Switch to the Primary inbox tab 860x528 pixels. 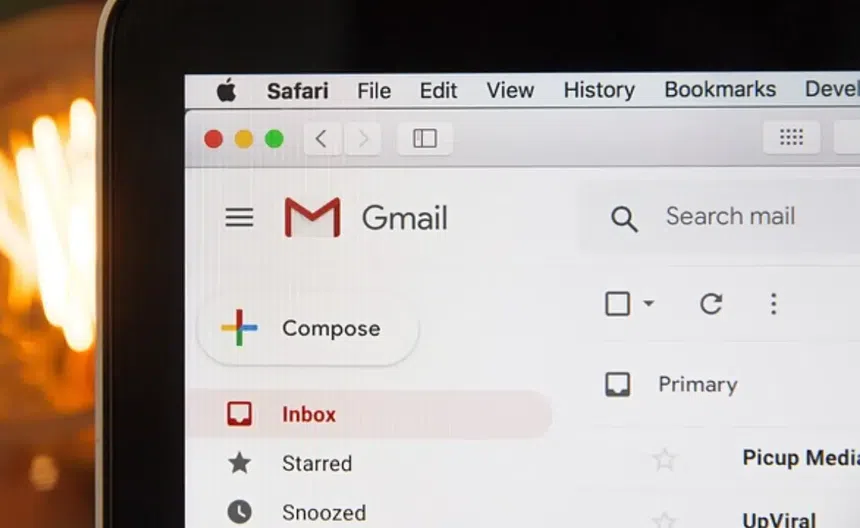[x=696, y=385]
